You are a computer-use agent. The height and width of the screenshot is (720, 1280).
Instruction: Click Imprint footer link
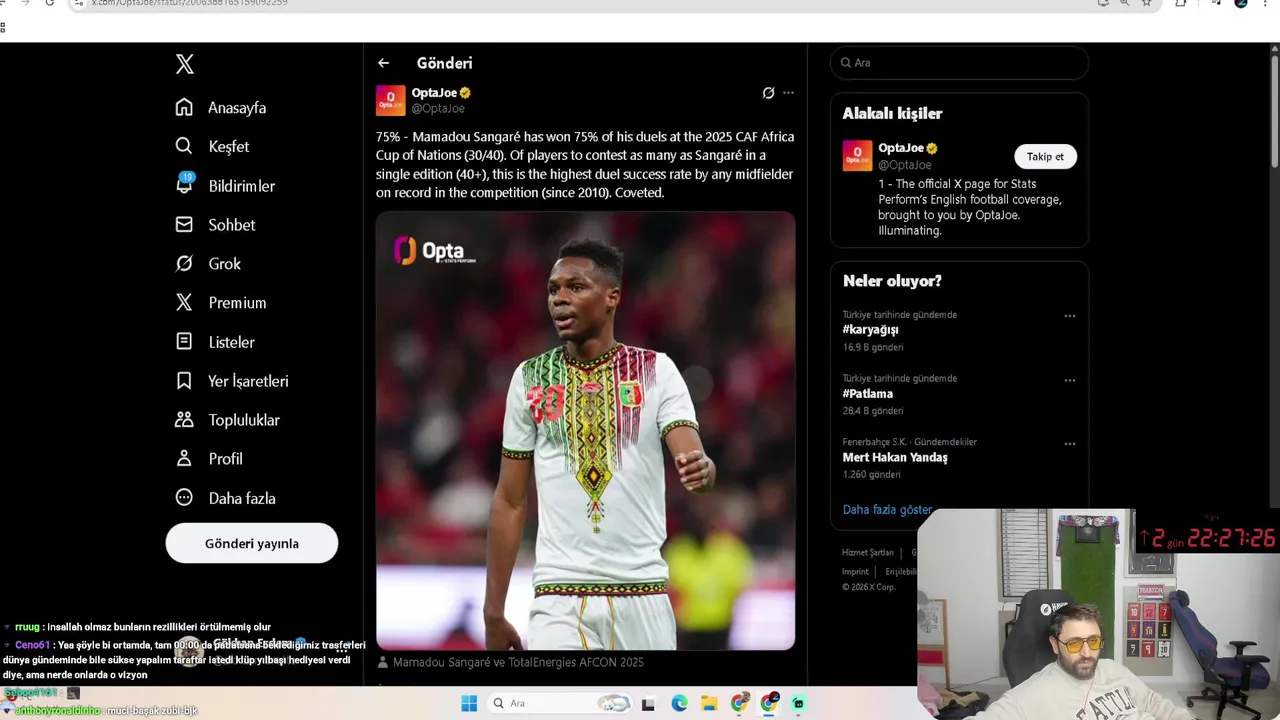click(x=855, y=571)
